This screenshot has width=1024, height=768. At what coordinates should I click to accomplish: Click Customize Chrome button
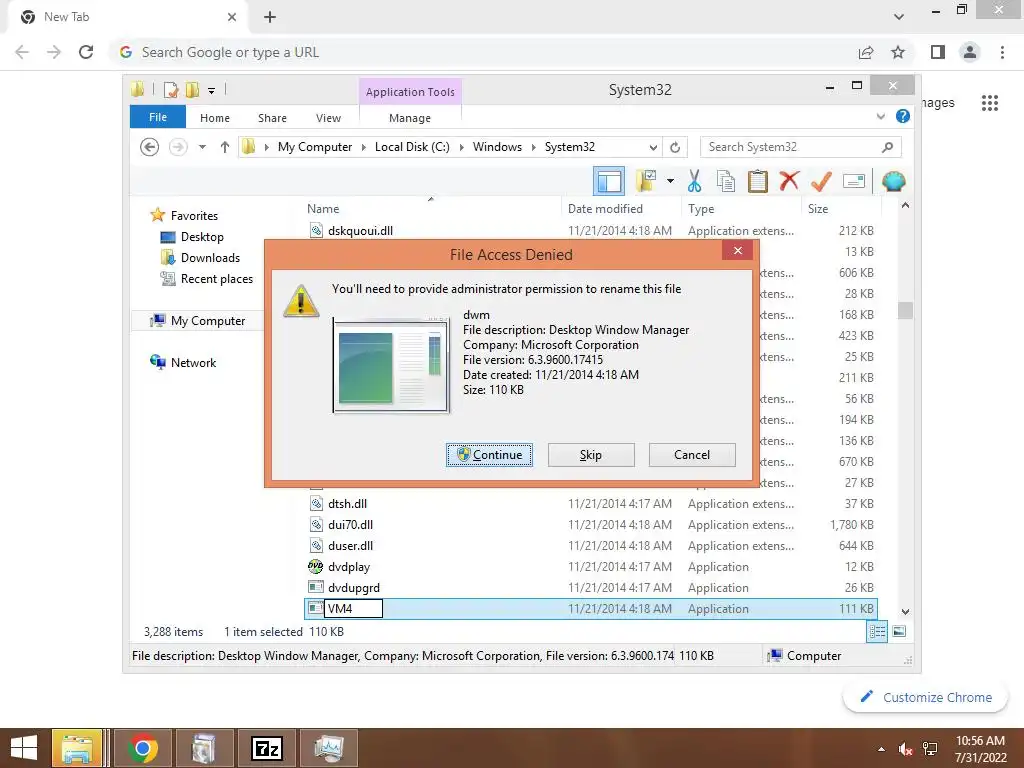(925, 697)
